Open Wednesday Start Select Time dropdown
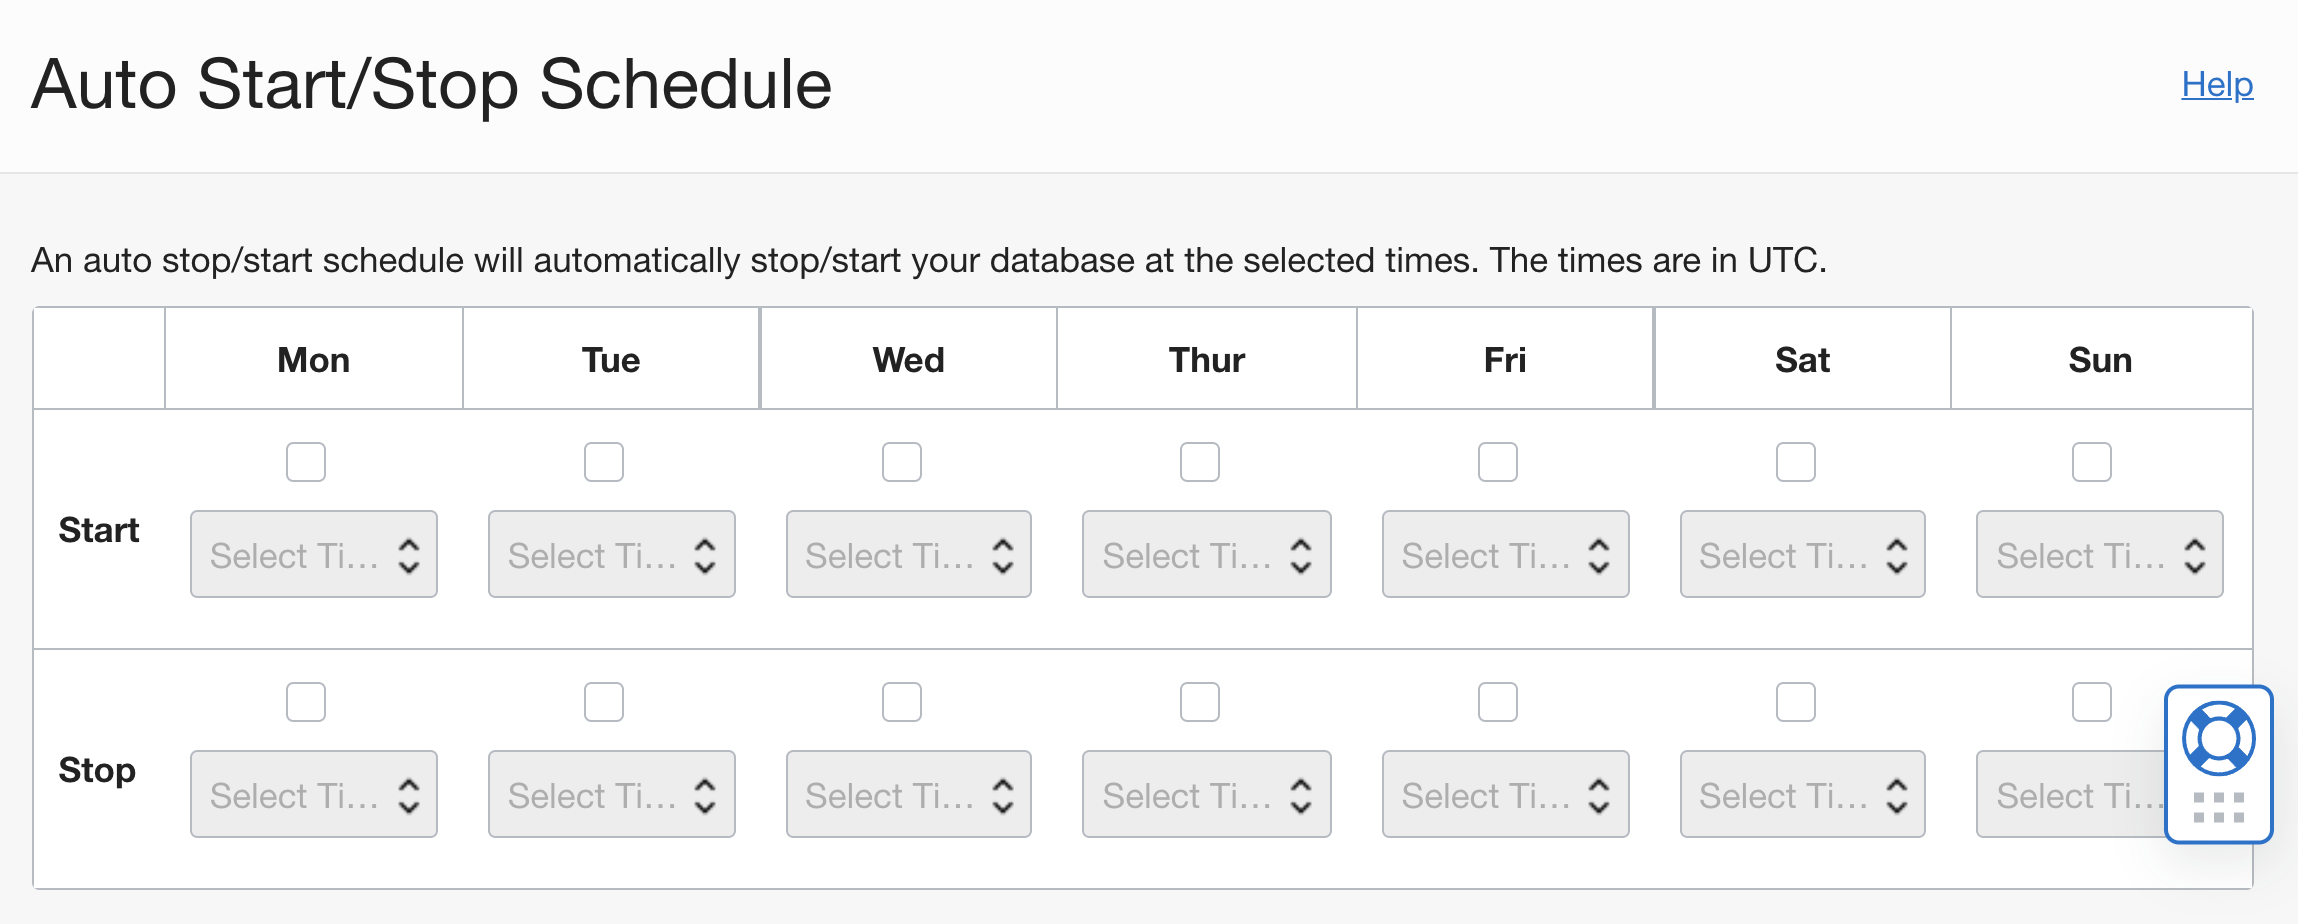The image size is (2298, 924). point(909,554)
